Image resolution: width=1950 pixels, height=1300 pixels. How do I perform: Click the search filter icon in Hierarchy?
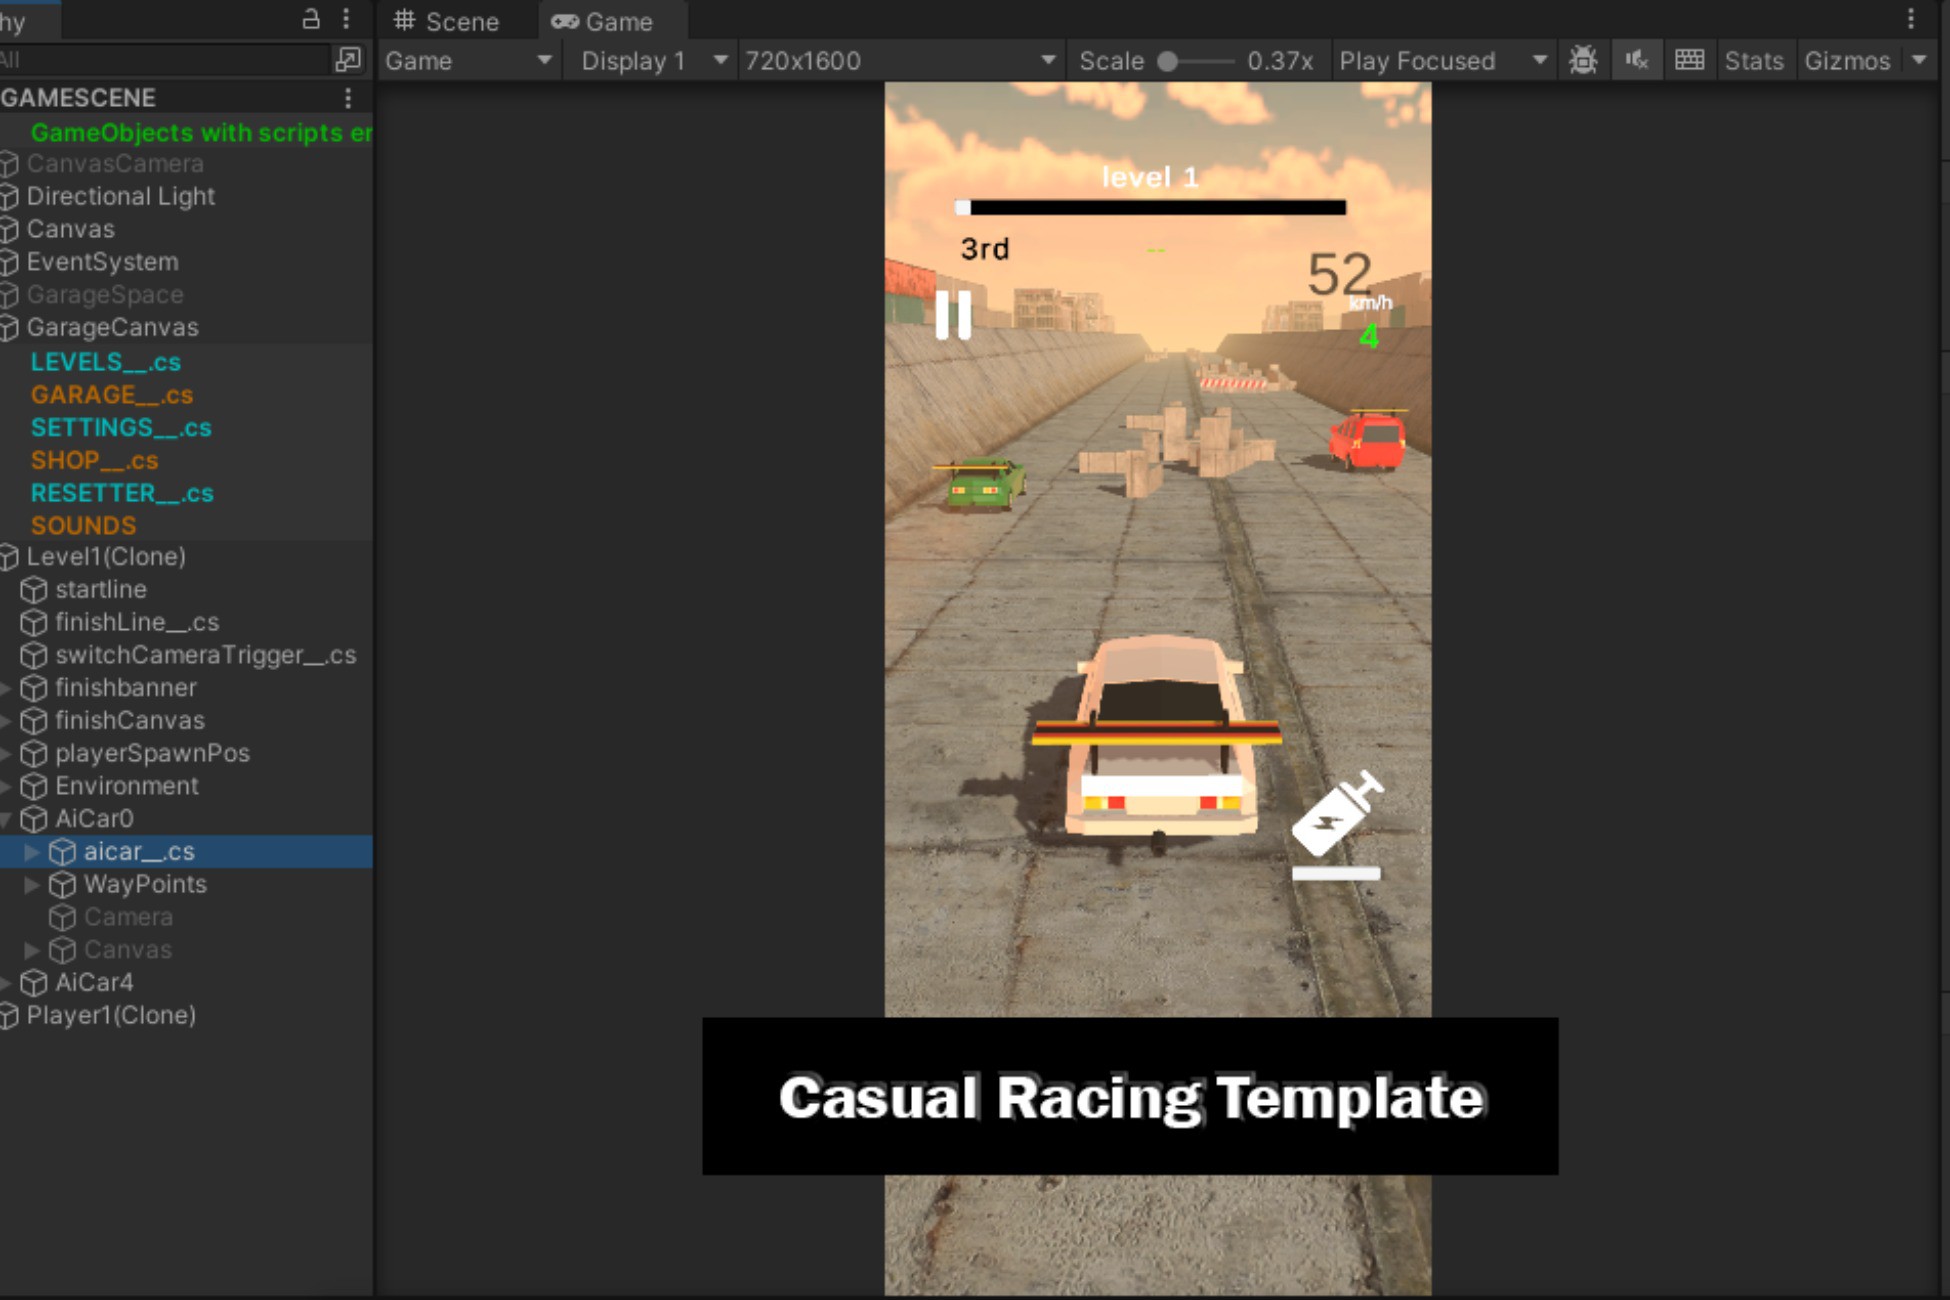coord(349,59)
